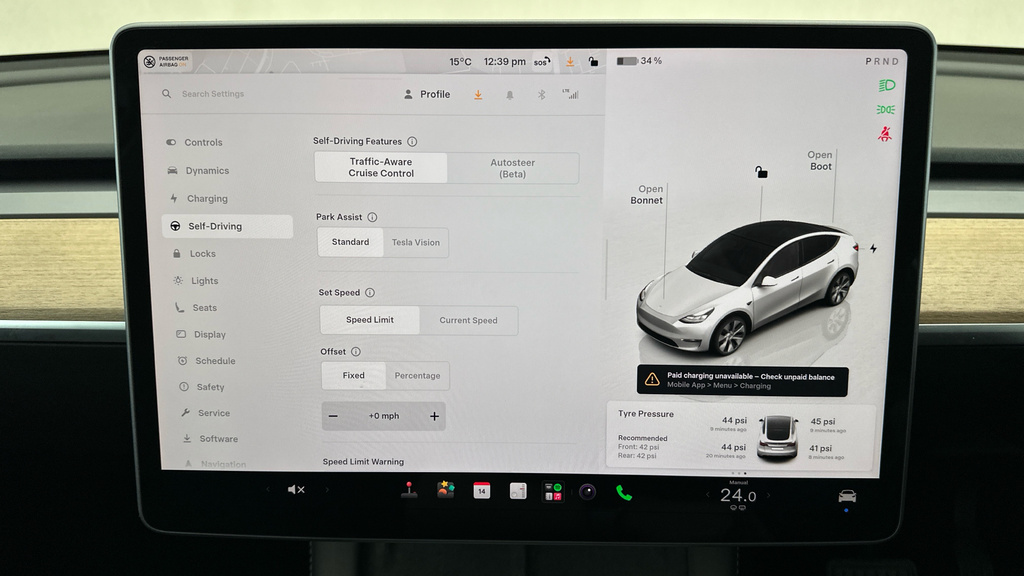This screenshot has width=1024, height=576.
Task: Lower volume with arrow left of speaker
Action: (268, 489)
